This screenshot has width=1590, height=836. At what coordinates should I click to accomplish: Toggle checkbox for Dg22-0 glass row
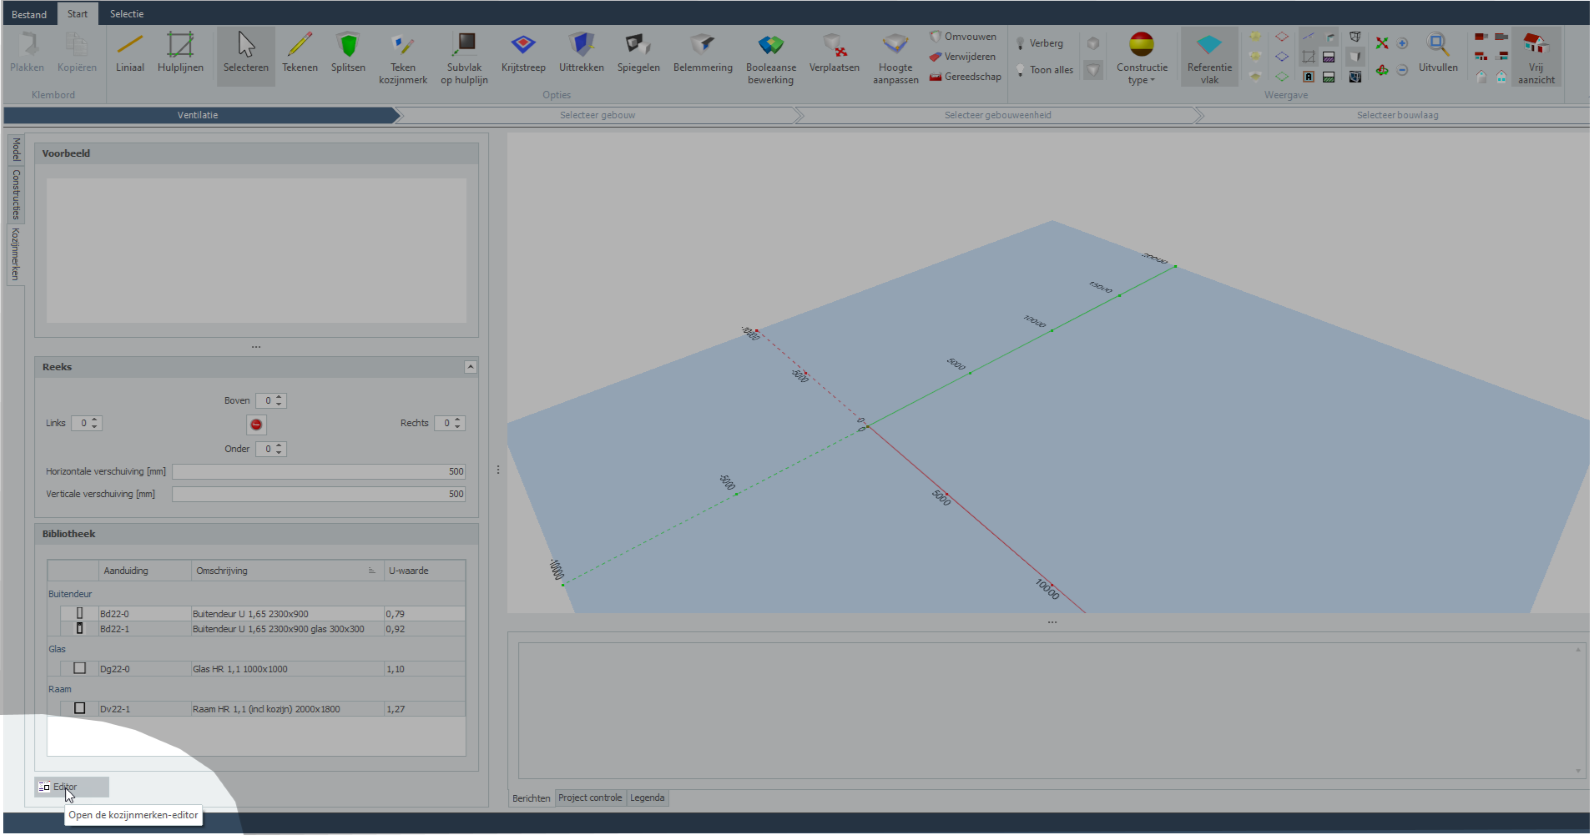[80, 668]
